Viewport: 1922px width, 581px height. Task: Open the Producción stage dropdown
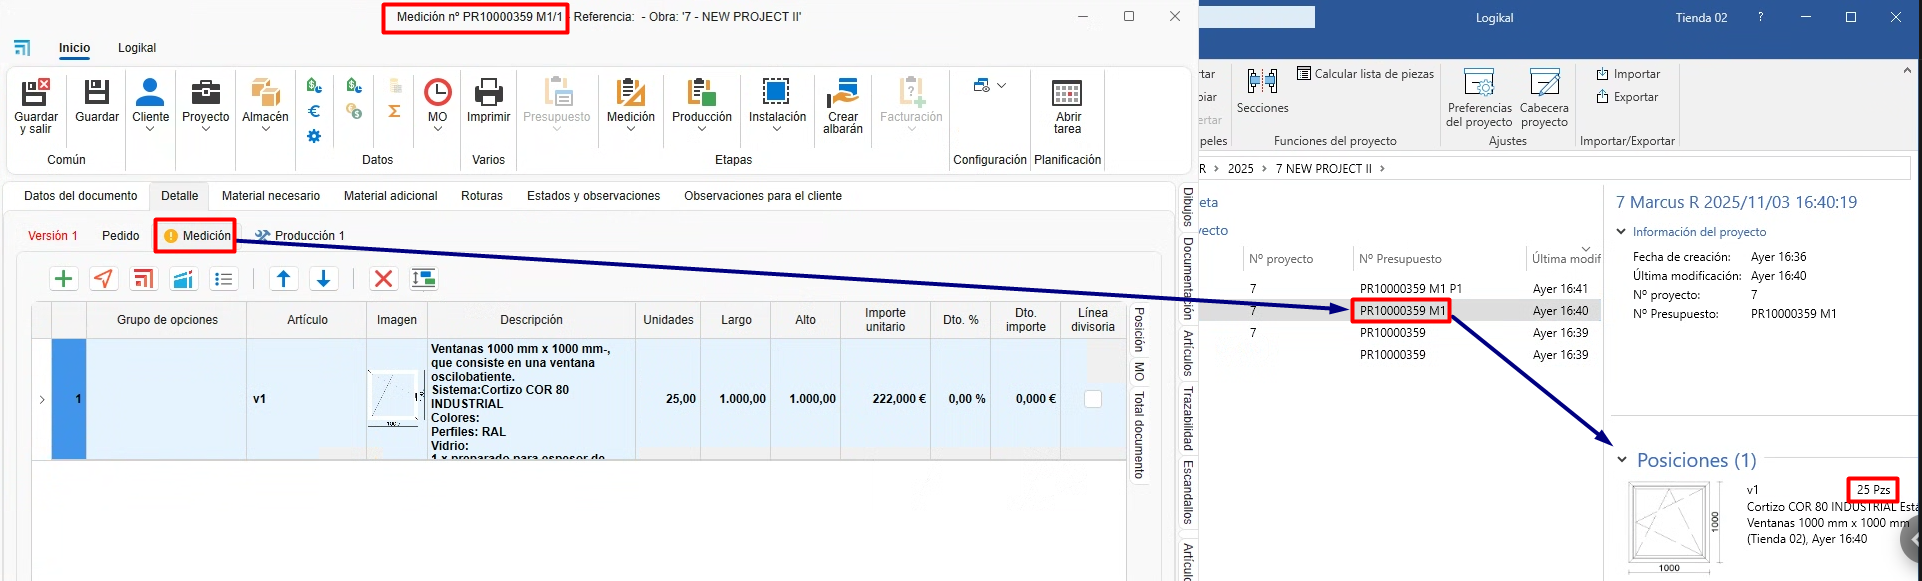pyautogui.click(x=701, y=129)
